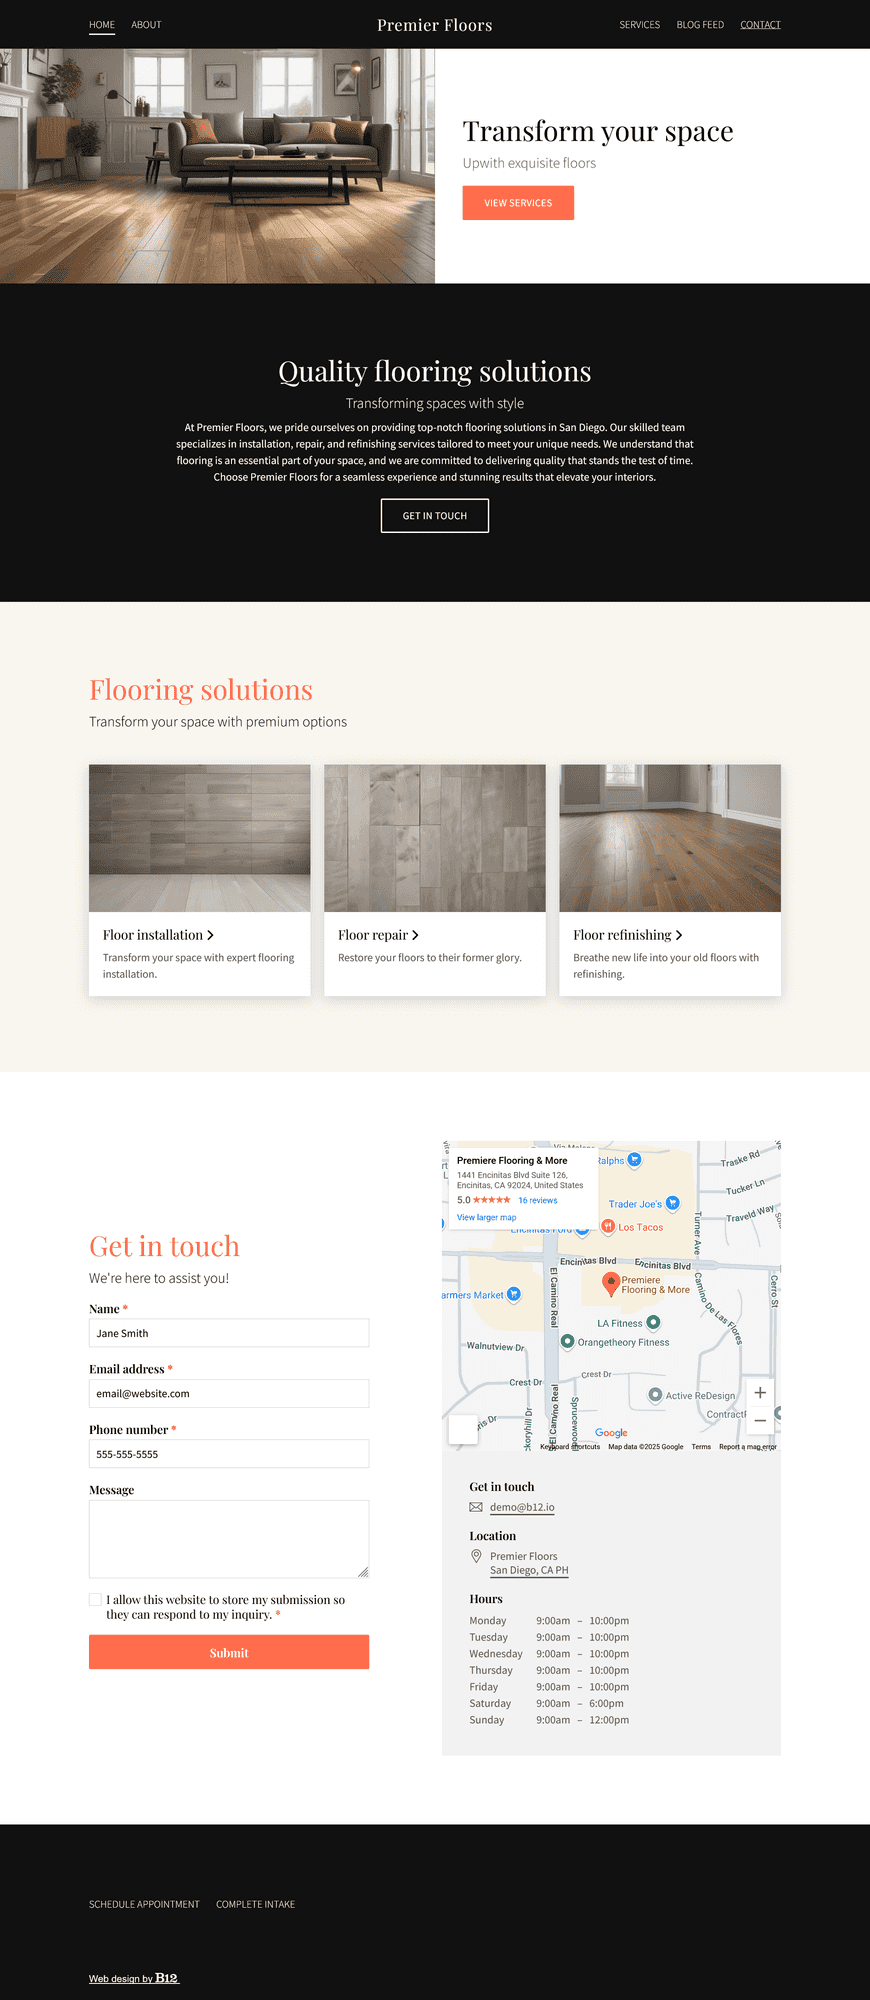This screenshot has width=870, height=2000.
Task: Click the Los Tacos restaurant marker
Action: 608,1226
